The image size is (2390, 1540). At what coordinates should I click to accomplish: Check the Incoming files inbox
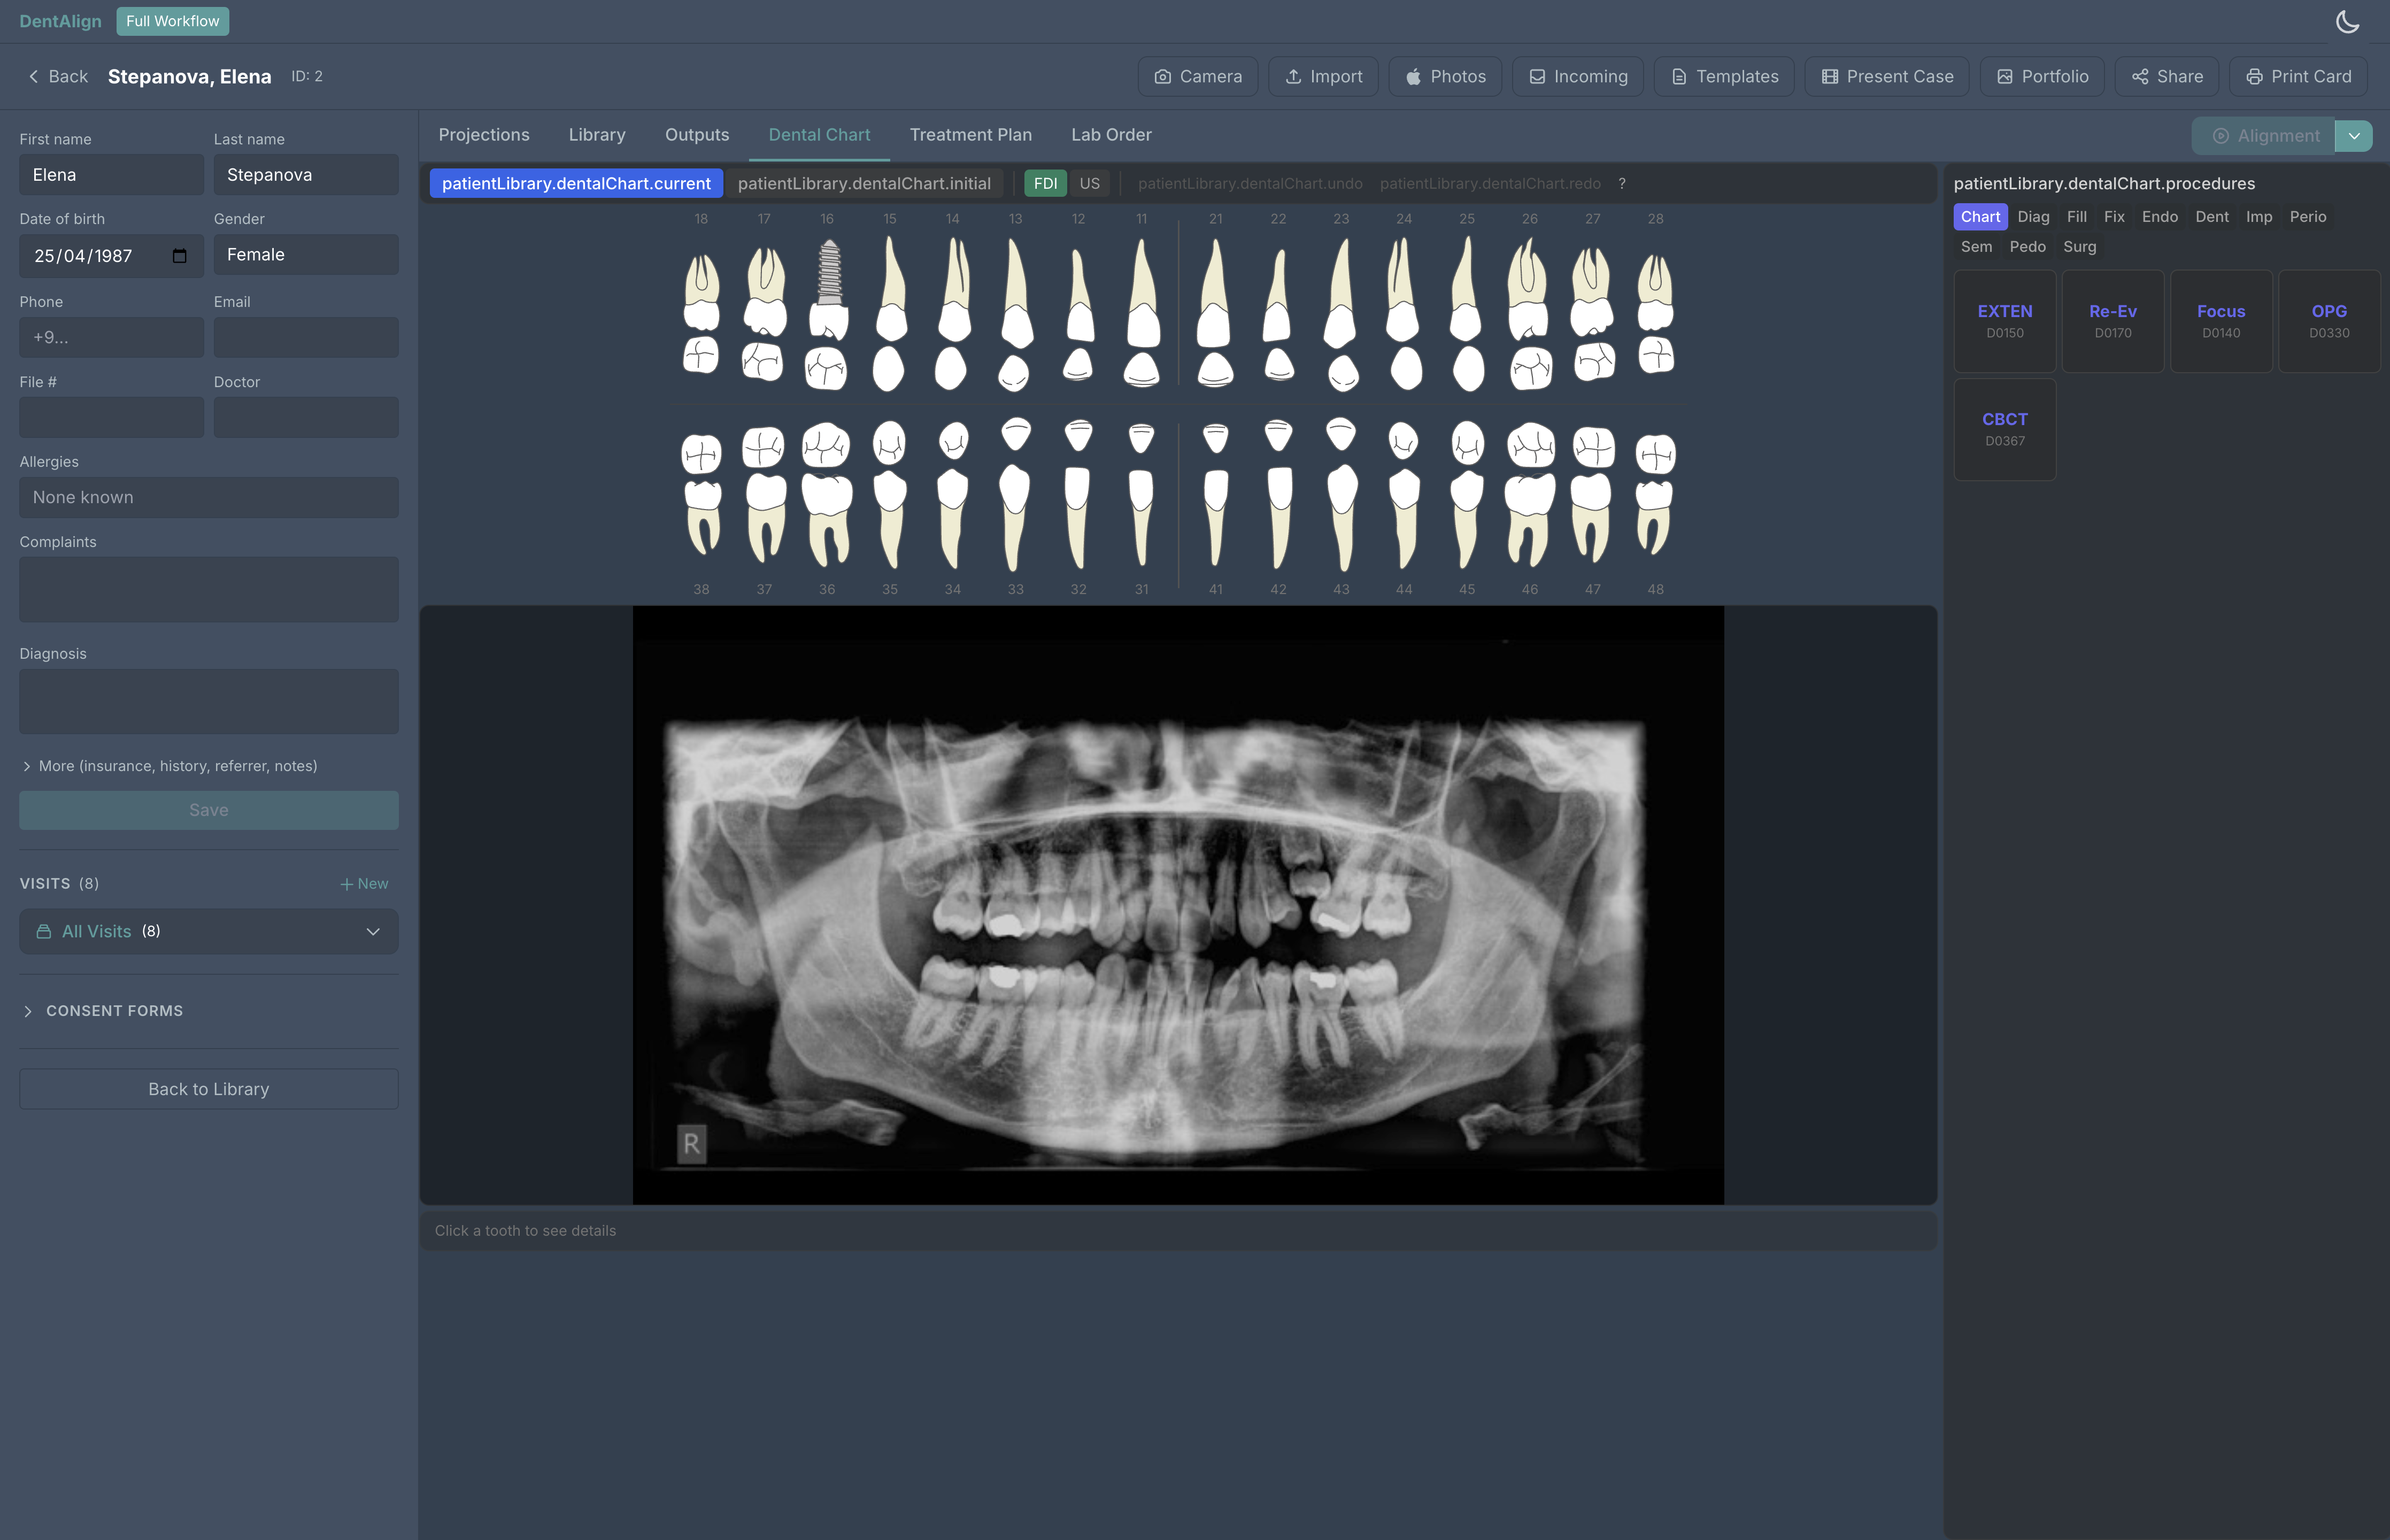1577,76
